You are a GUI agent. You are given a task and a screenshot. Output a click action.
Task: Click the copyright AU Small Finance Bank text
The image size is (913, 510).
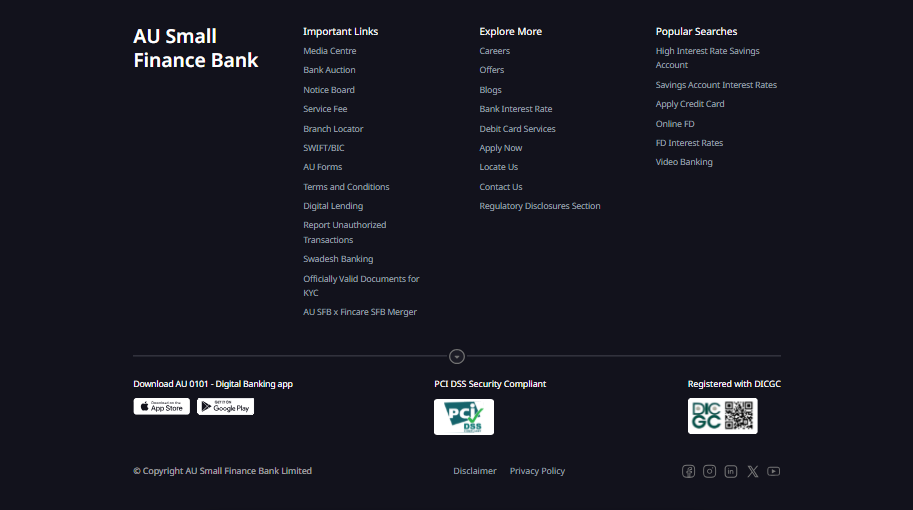(222, 471)
